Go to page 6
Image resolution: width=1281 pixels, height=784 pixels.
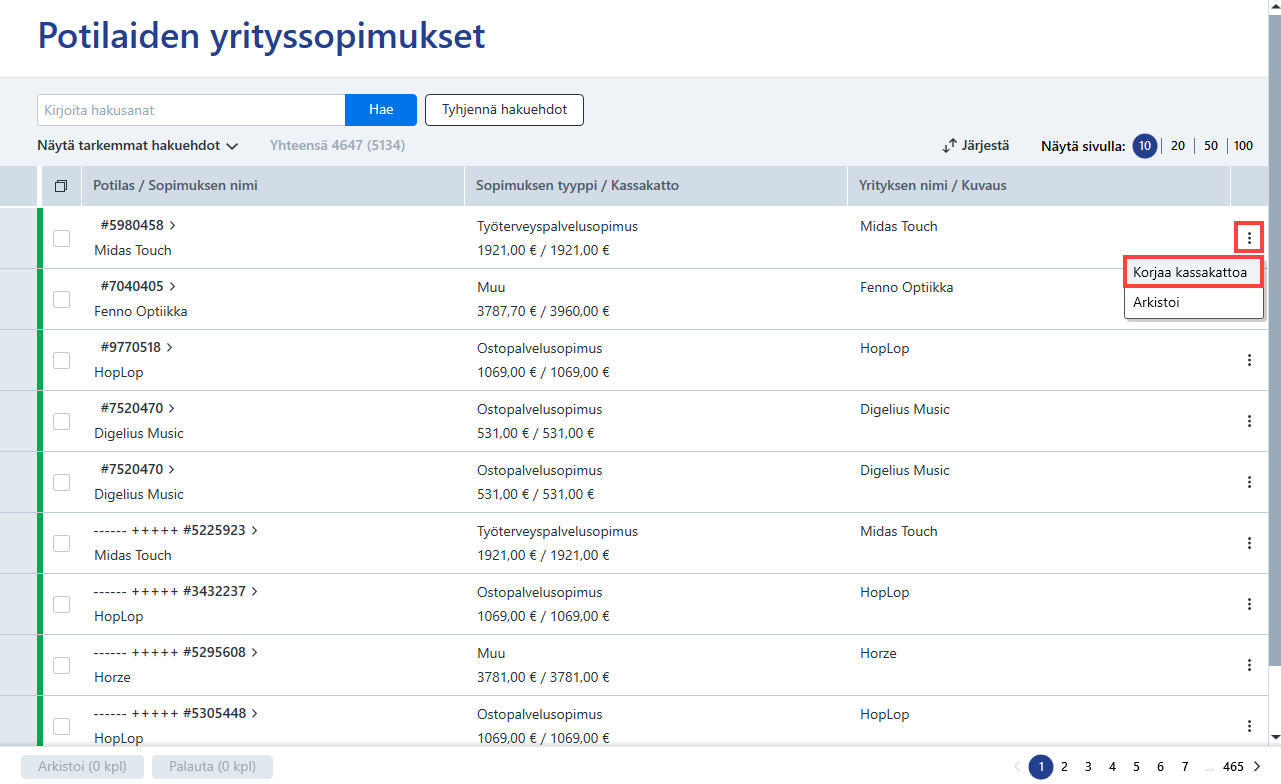(x=1160, y=767)
